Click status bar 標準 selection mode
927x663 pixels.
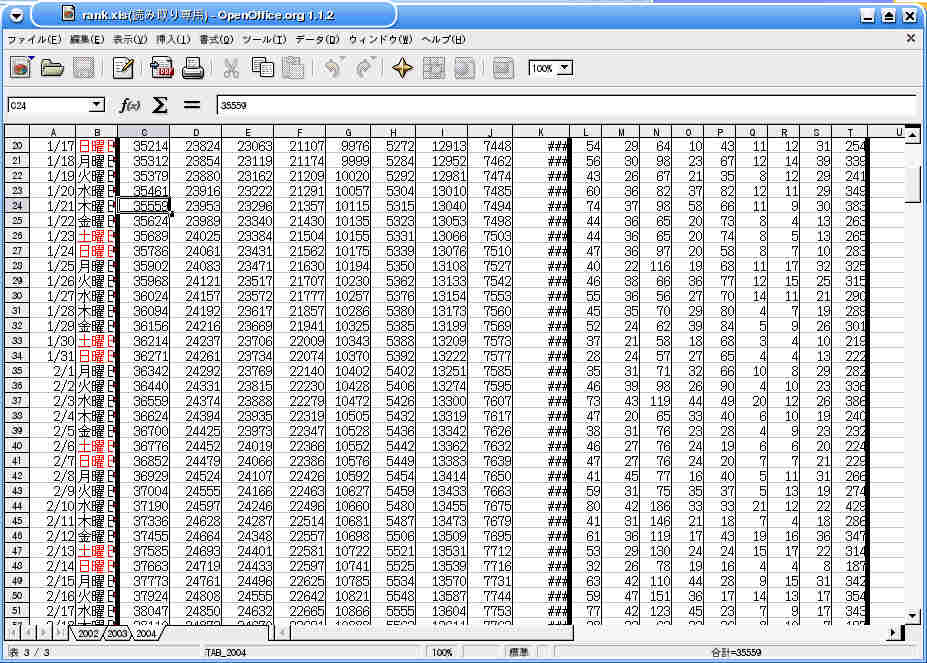click(x=518, y=652)
